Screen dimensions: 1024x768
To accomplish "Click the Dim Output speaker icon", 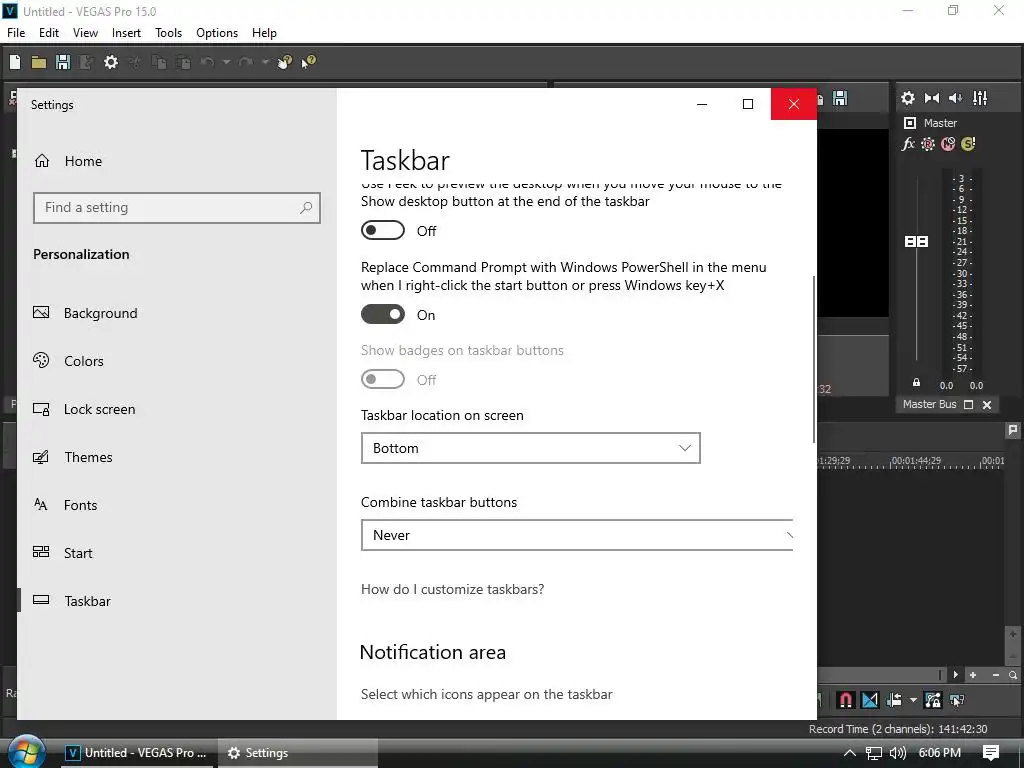I will (955, 98).
